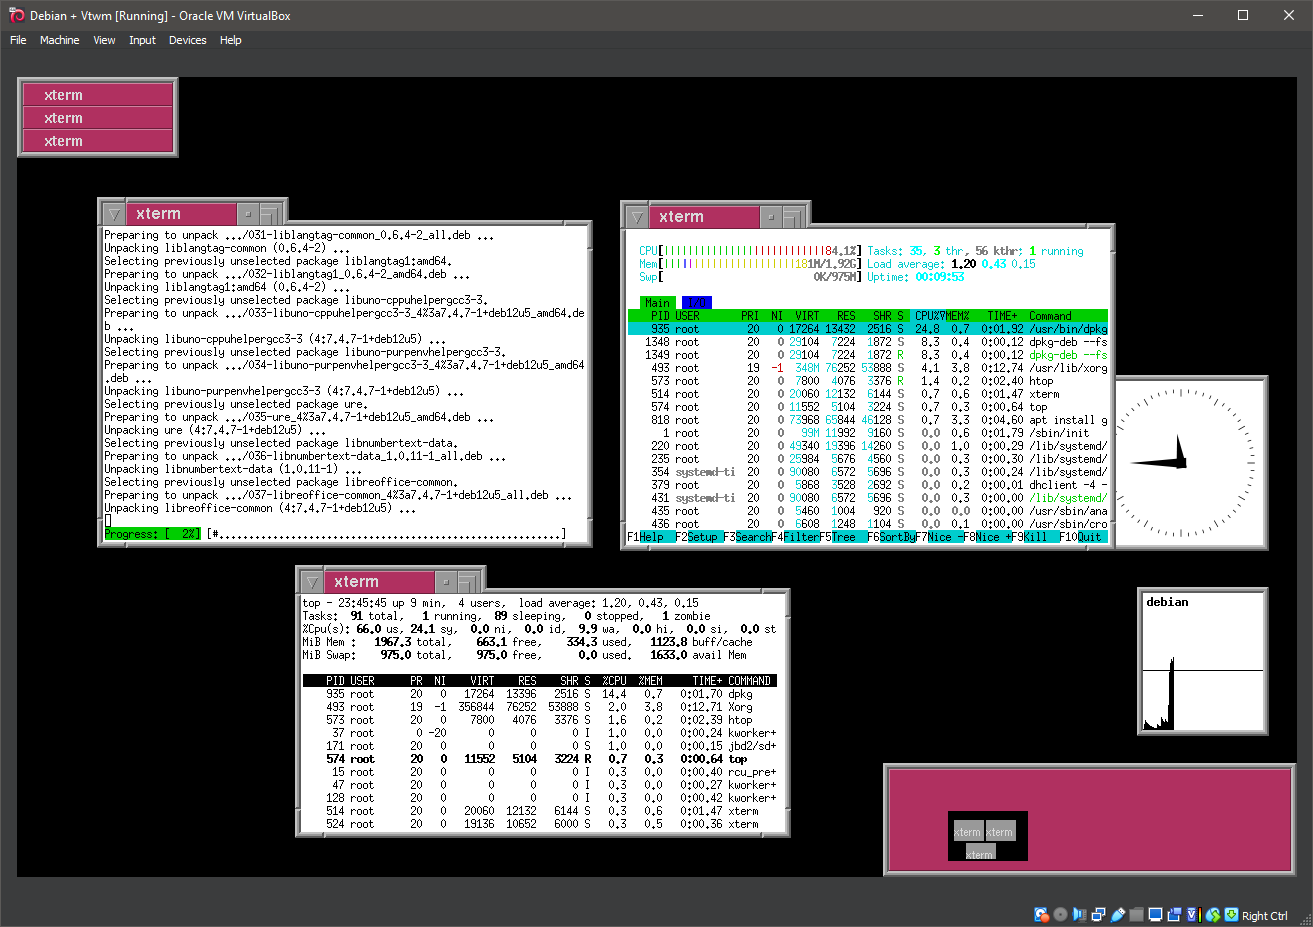Click the shared folders icon in status bar
The width and height of the screenshot is (1313, 927).
pos(1137,914)
